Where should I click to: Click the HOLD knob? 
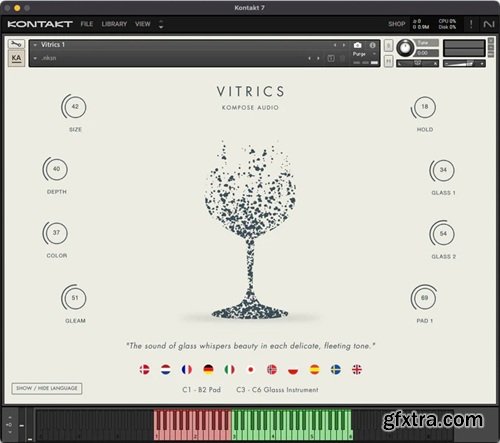pyautogui.click(x=424, y=107)
